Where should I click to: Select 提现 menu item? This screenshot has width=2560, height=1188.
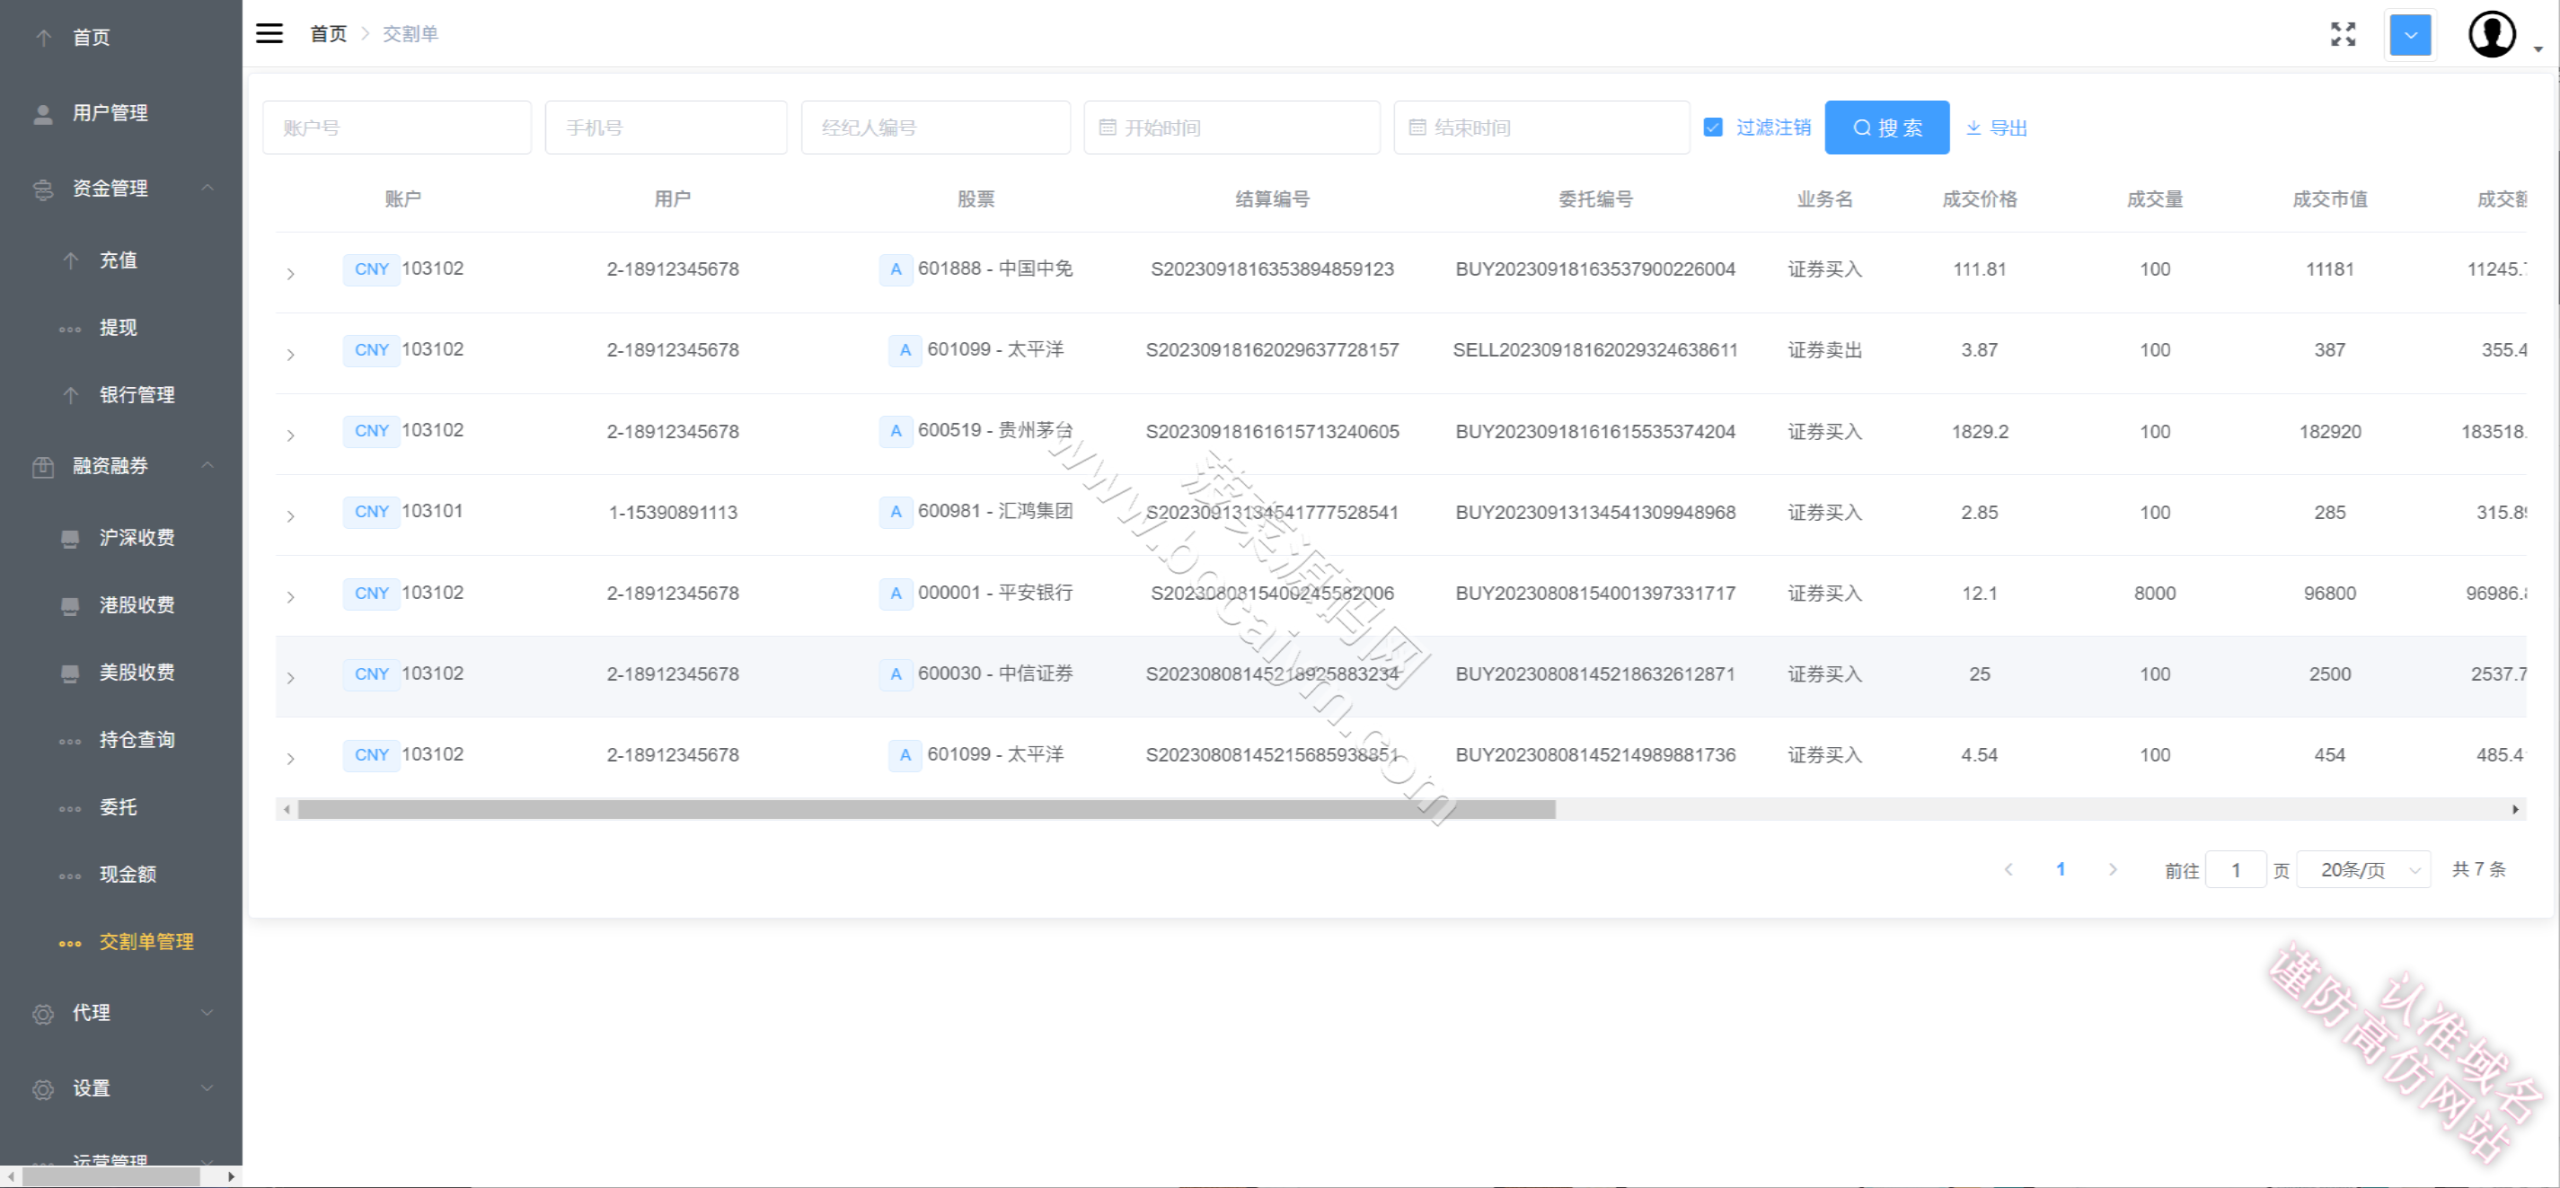click(x=118, y=327)
